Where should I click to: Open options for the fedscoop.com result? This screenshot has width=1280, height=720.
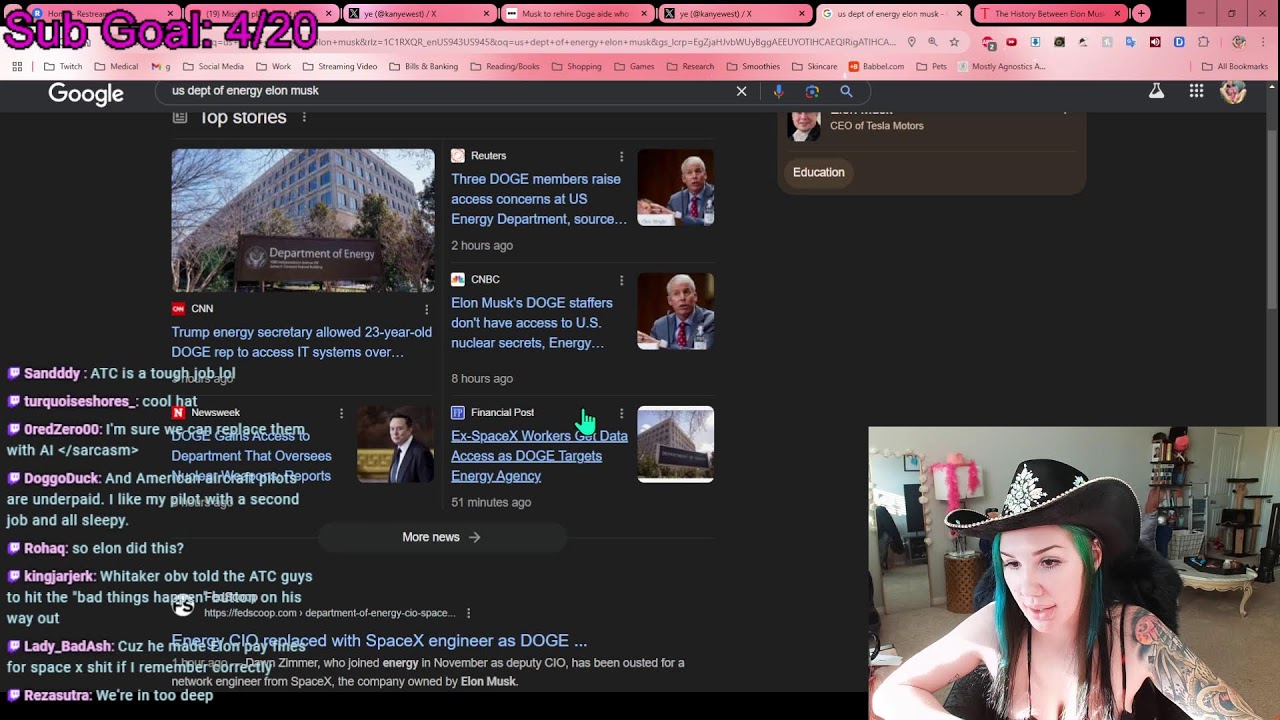468,613
